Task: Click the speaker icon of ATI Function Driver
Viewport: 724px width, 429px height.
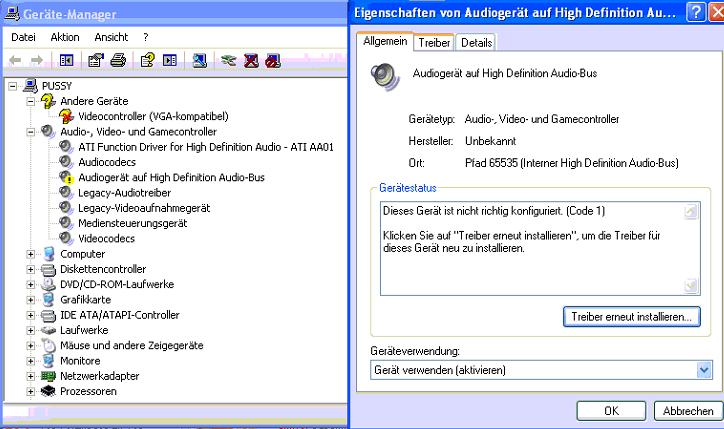Action: [66, 147]
